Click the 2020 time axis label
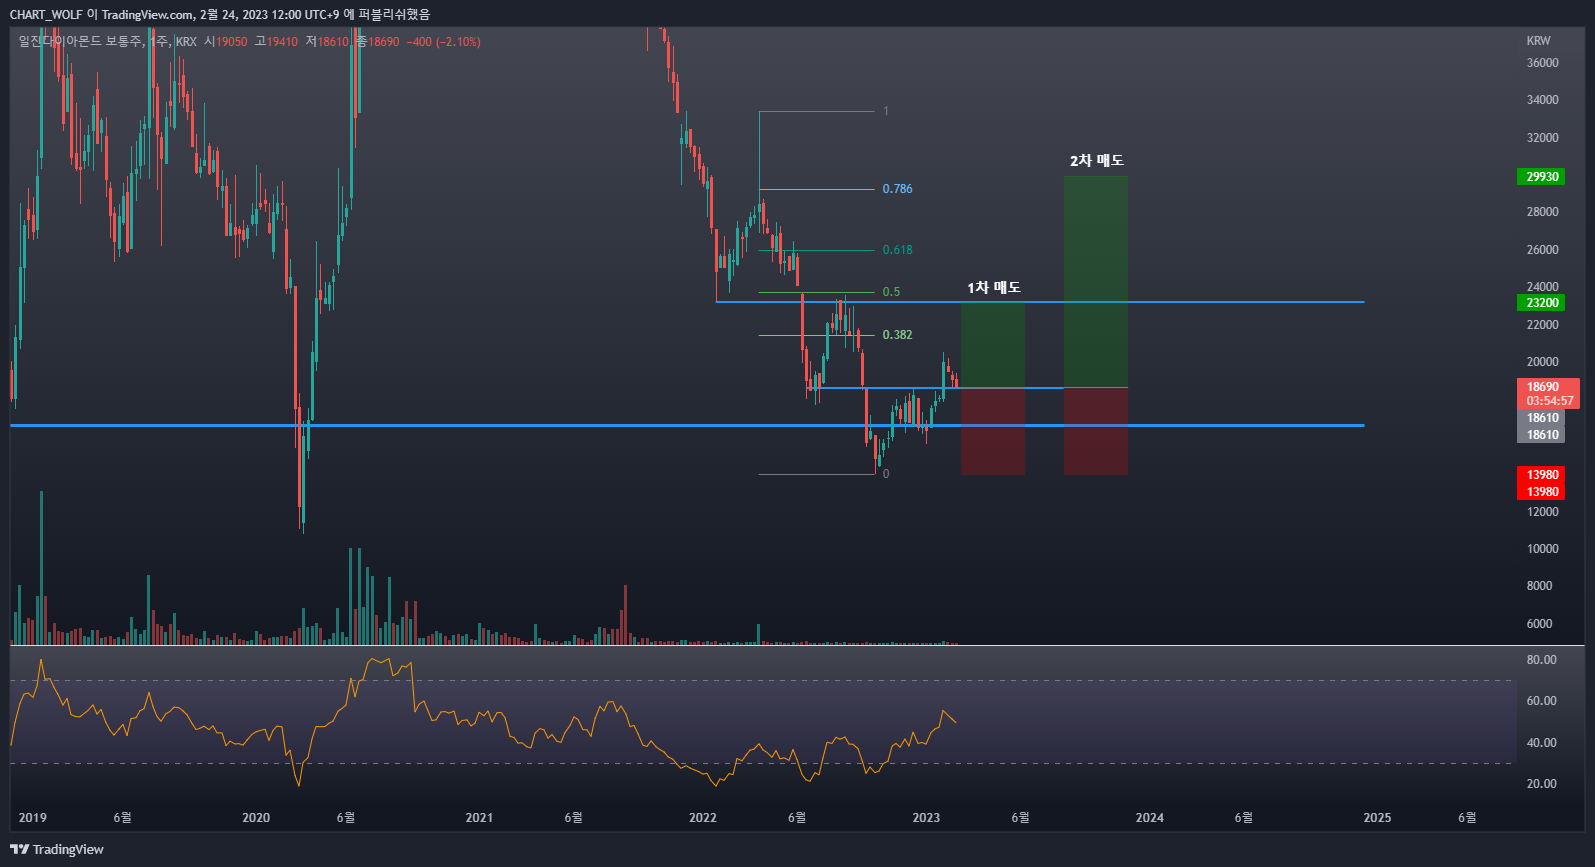The height and width of the screenshot is (867, 1595). (256, 818)
